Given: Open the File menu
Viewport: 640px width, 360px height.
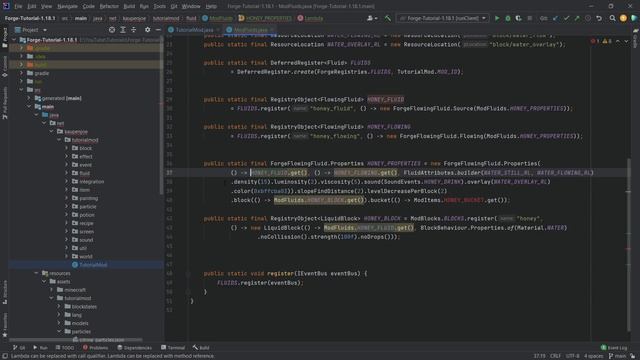Looking at the screenshot, I should 18,6.
